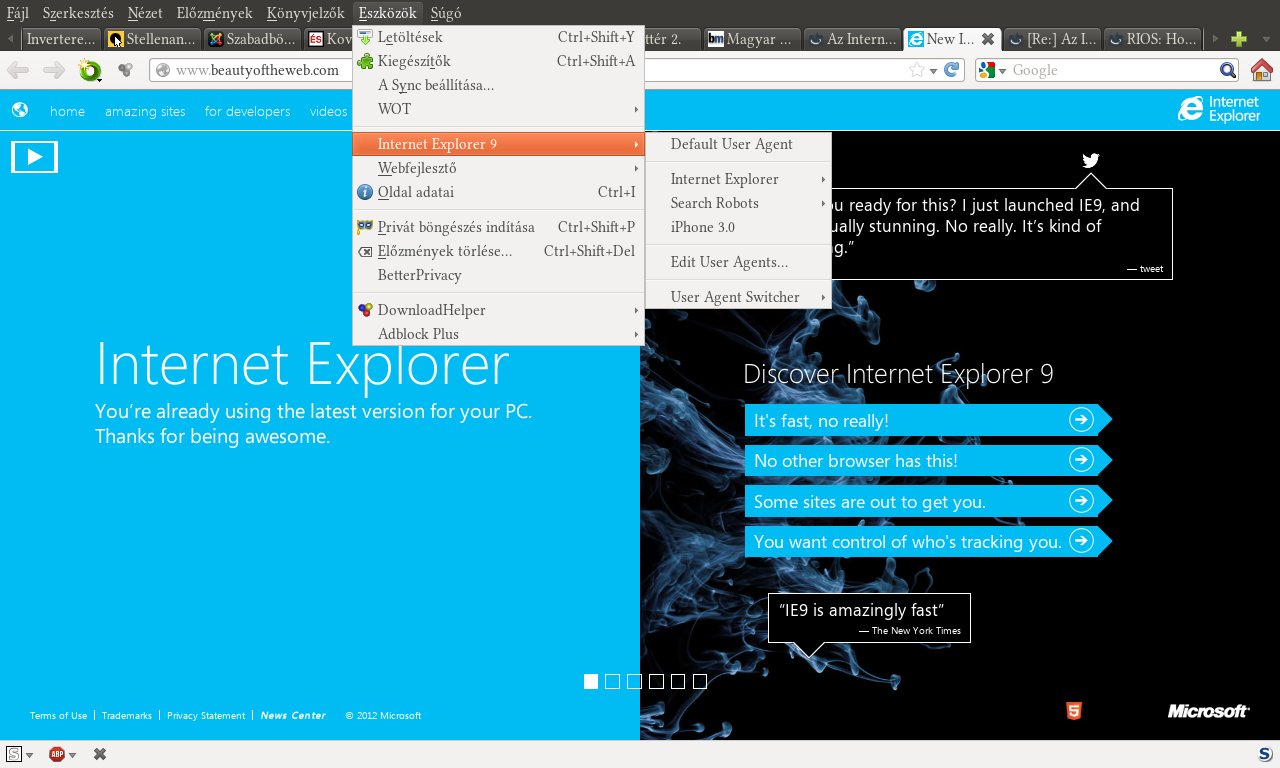
Task: Click arrow icon on "You want control" banner
Action: 1081,541
